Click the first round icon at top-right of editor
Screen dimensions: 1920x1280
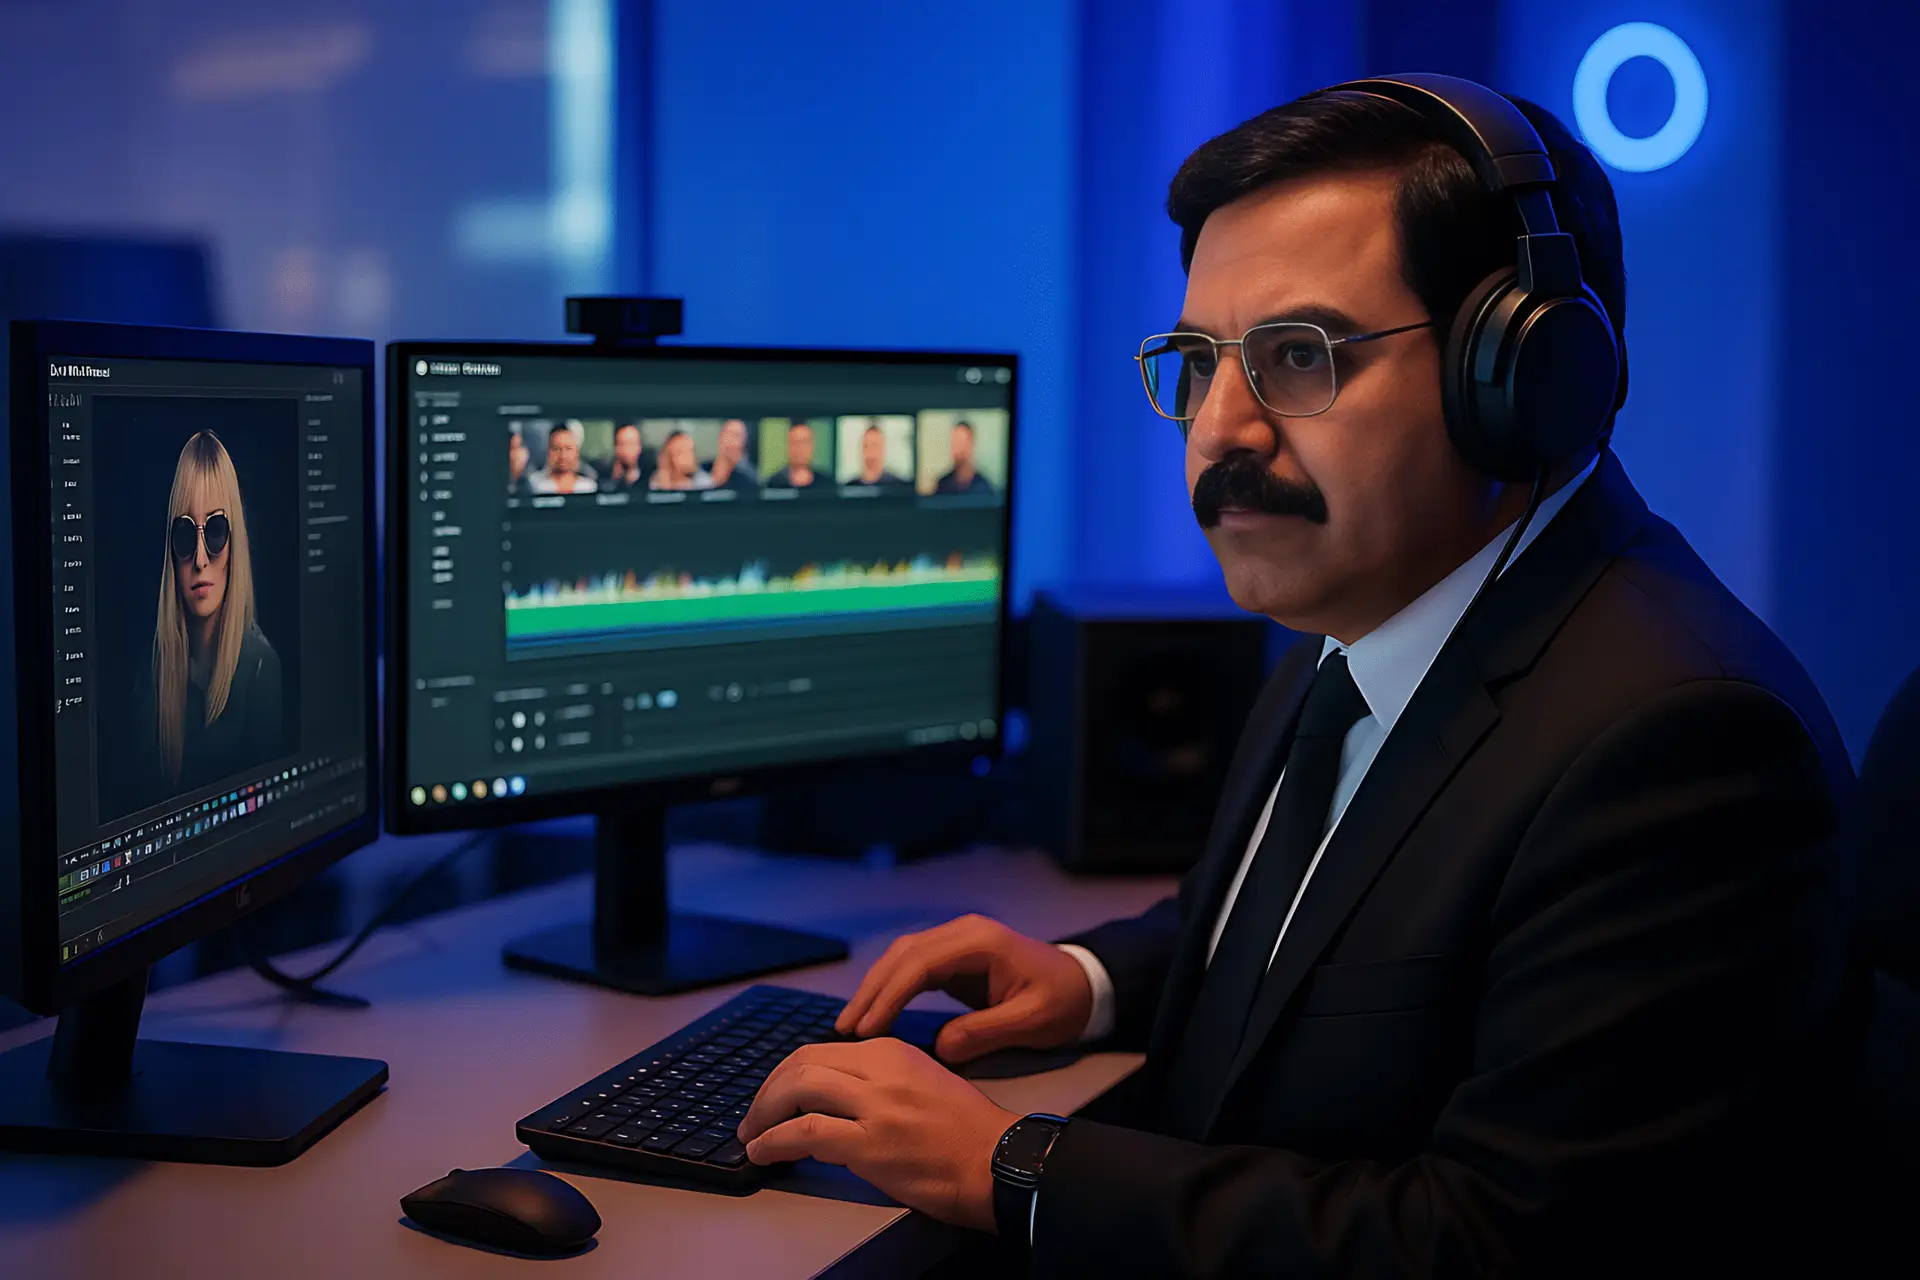(973, 376)
